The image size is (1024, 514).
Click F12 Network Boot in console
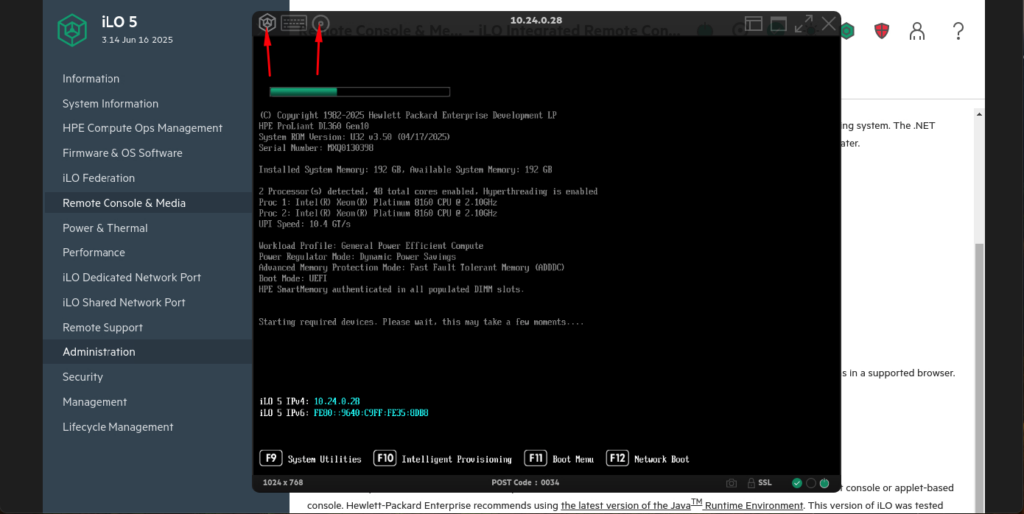point(648,458)
